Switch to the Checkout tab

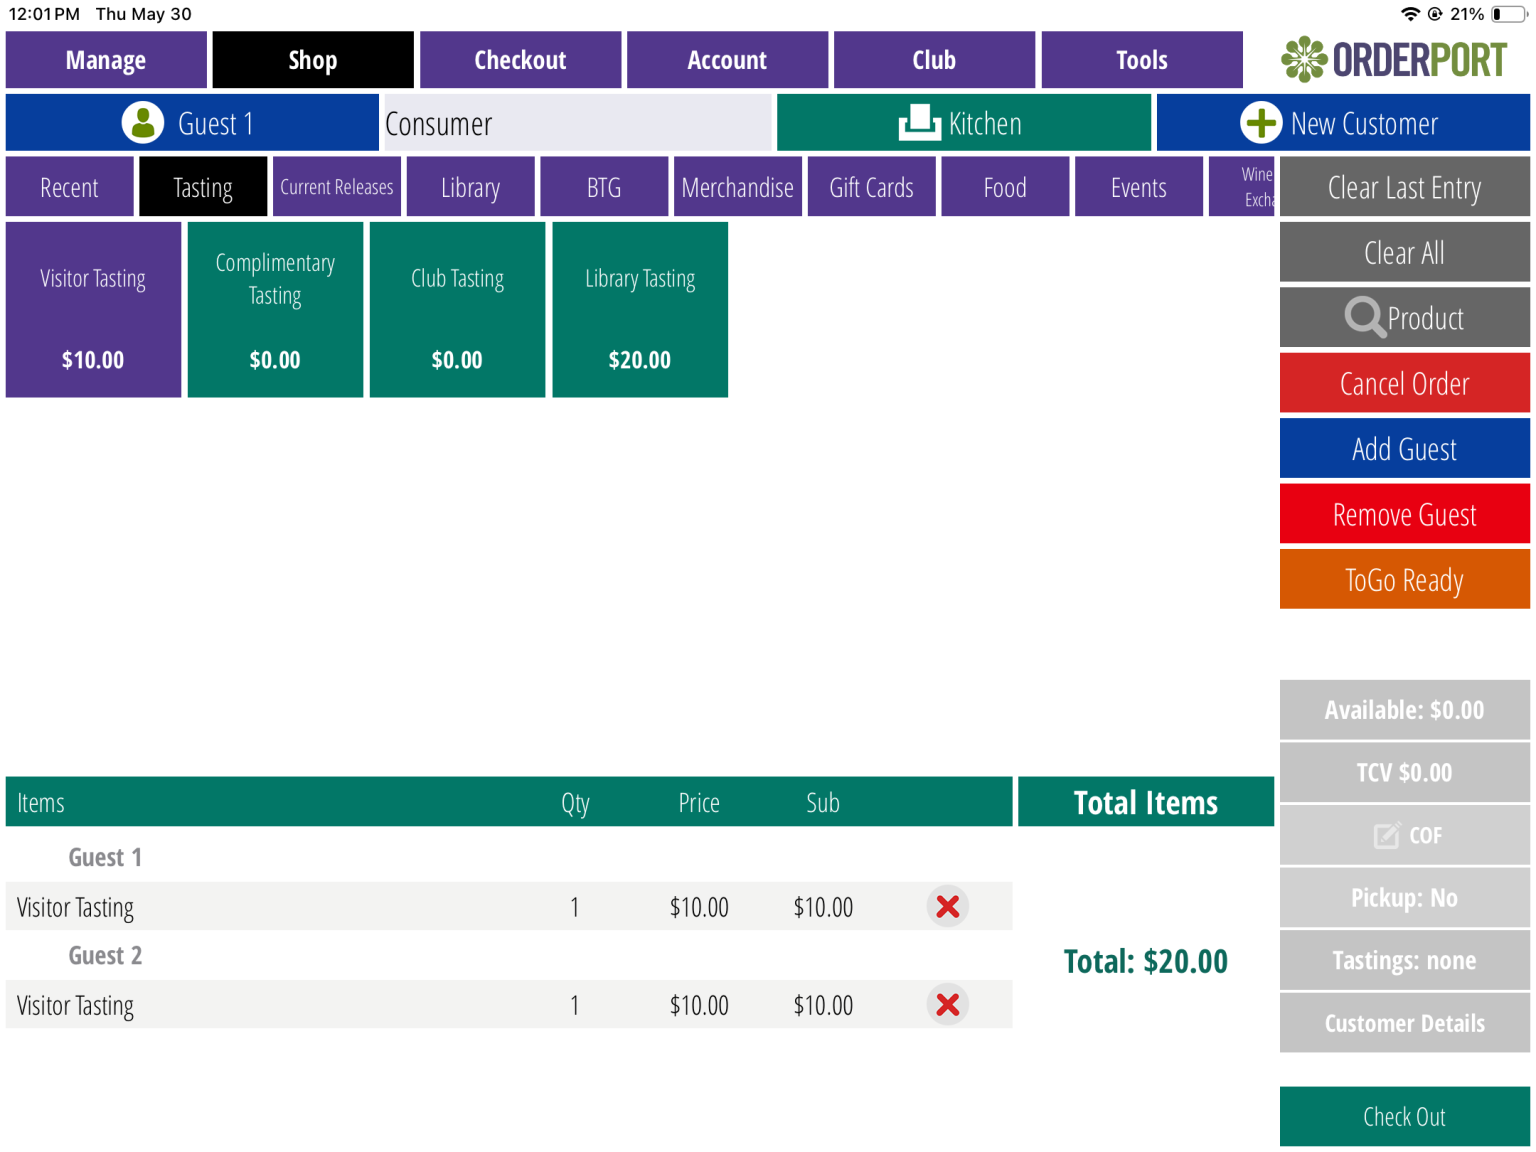[520, 59]
